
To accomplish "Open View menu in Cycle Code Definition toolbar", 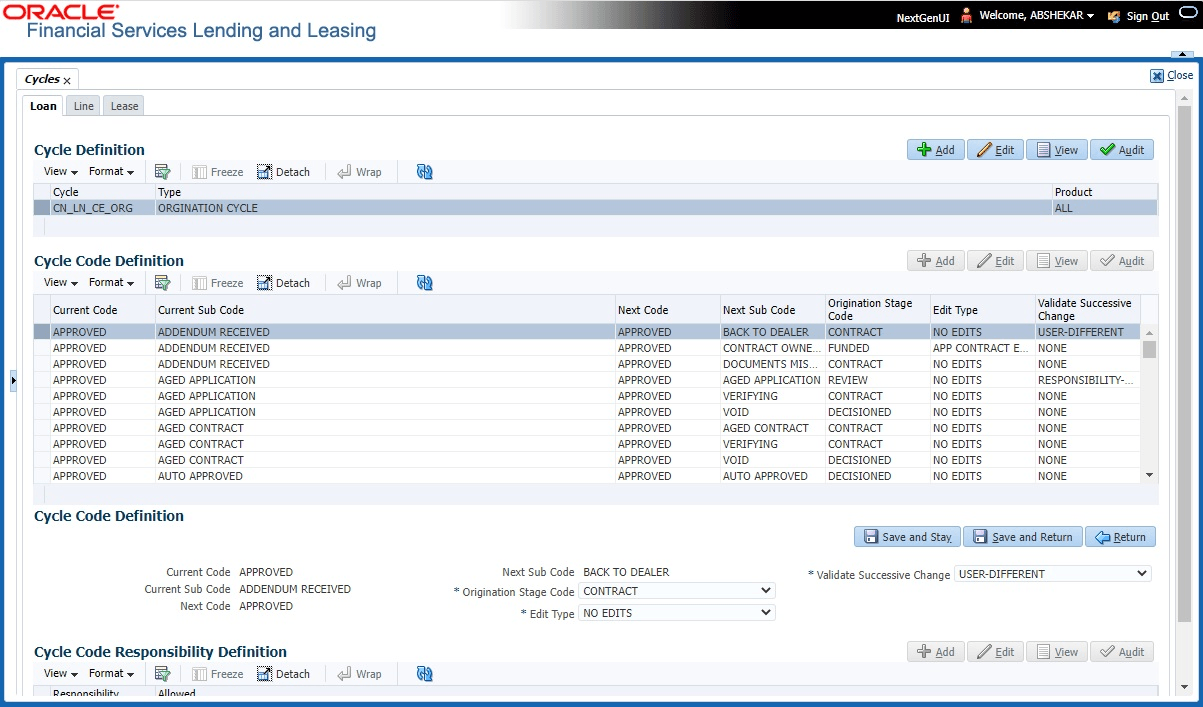I will click(x=60, y=283).
